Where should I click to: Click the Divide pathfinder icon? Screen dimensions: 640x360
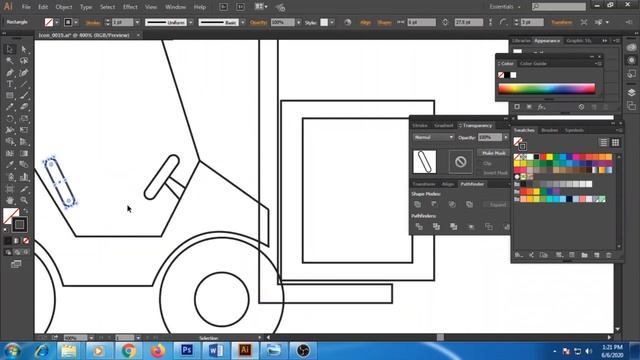(x=419, y=227)
